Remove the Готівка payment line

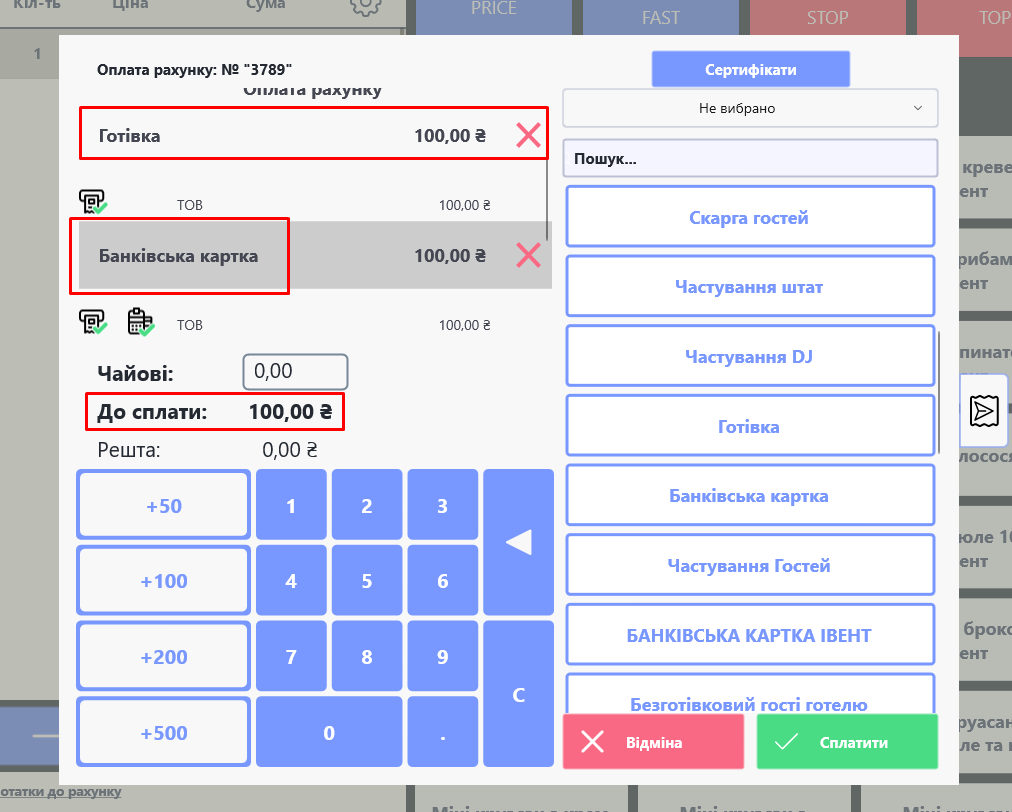[x=528, y=135]
